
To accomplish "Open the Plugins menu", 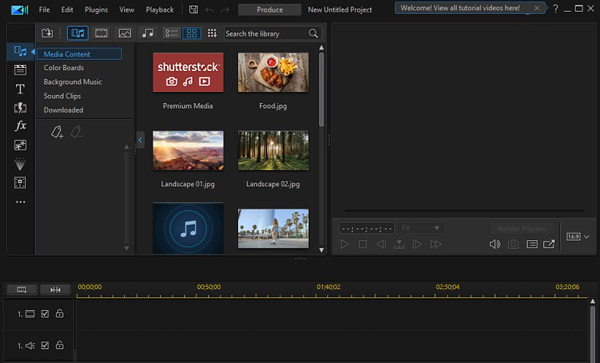I will tap(96, 10).
